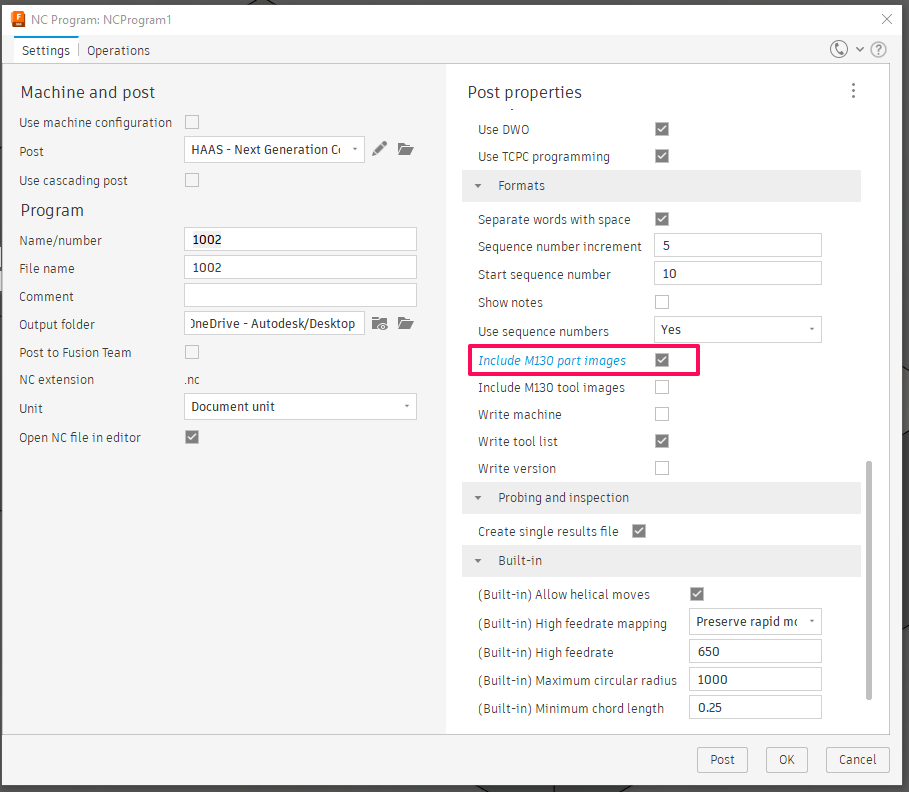Screen dimensions: 909x792
Task: Collapse the Formats section
Action: pos(477,185)
